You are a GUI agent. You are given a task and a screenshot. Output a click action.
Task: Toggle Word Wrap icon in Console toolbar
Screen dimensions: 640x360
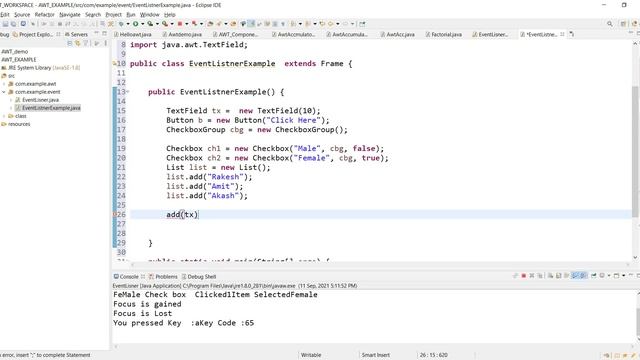pos(567,276)
